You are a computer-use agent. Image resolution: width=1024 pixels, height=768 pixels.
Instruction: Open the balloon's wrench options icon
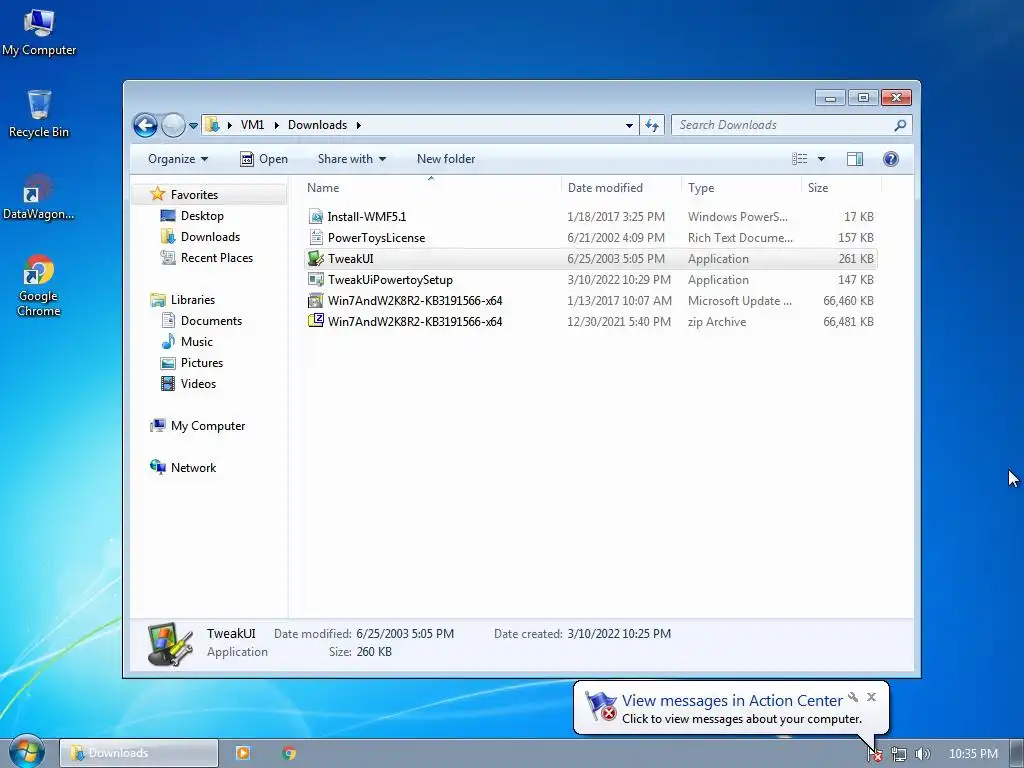853,697
